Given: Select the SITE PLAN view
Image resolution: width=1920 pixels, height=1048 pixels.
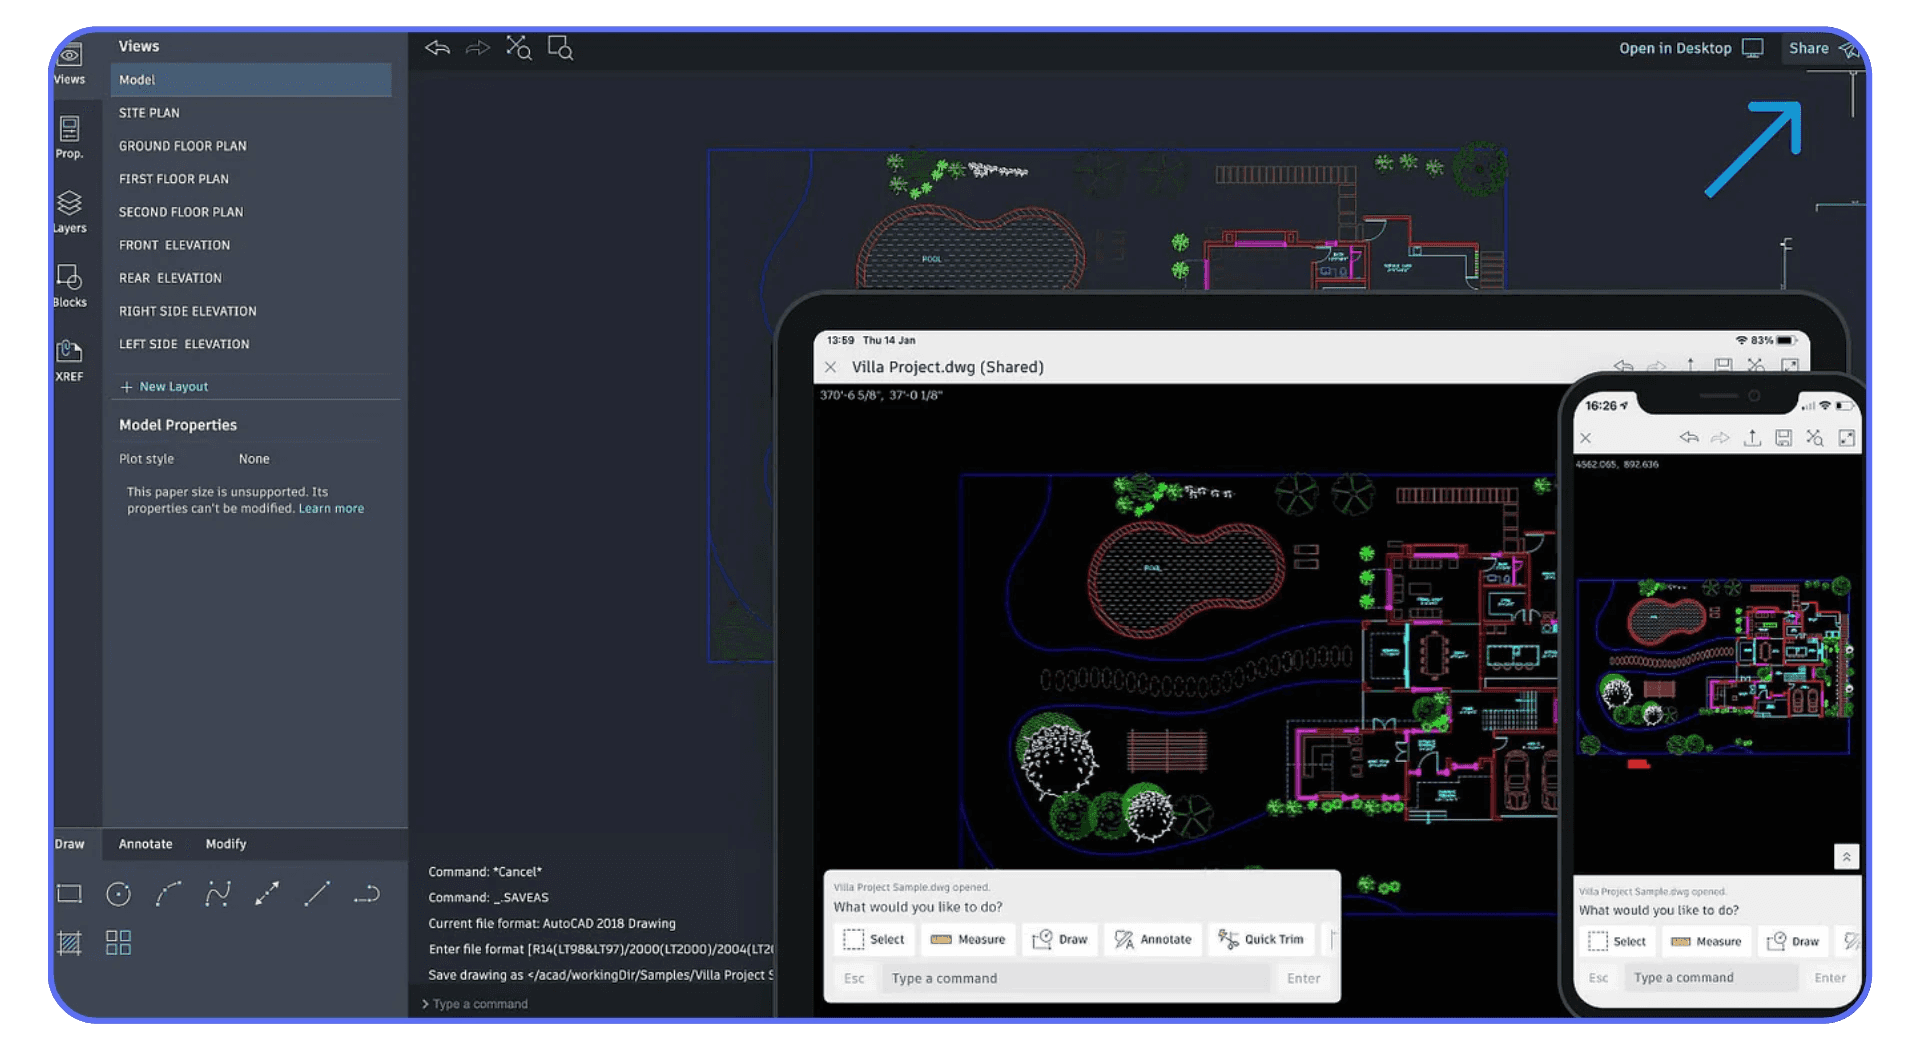Looking at the screenshot, I should (x=149, y=112).
